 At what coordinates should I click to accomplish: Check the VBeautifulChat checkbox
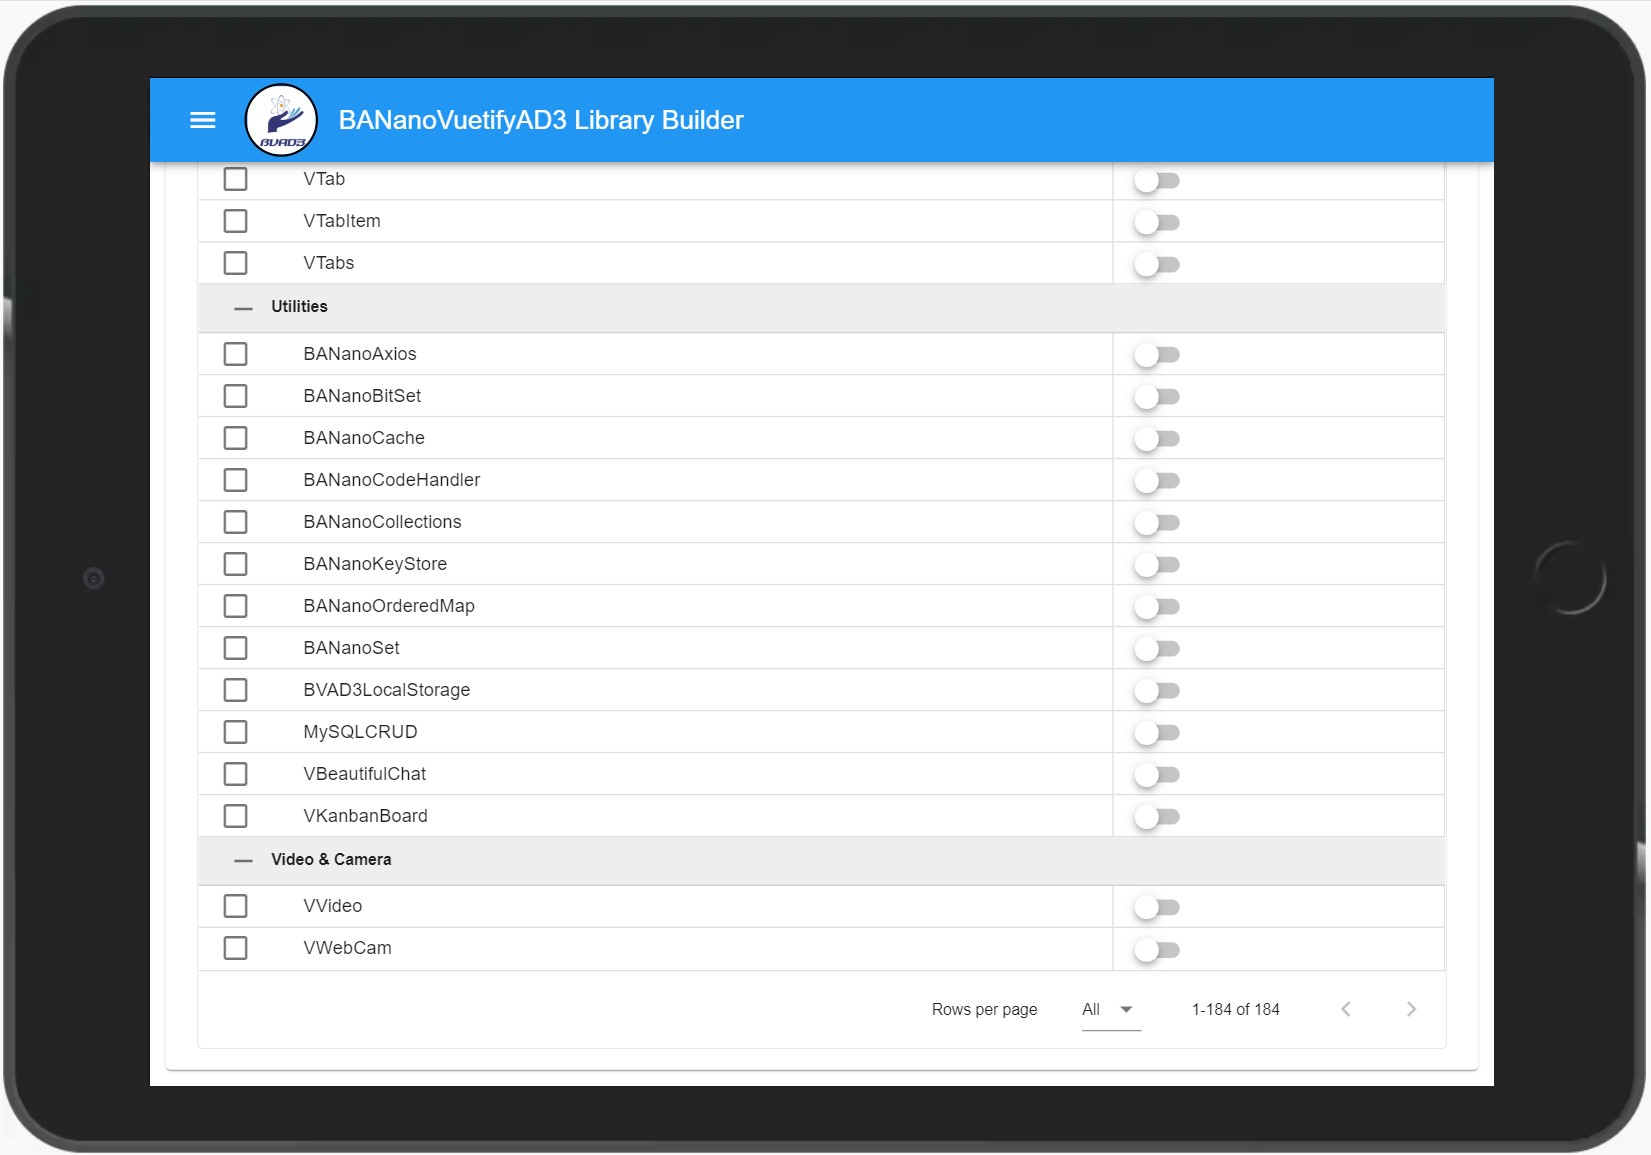[x=236, y=773]
